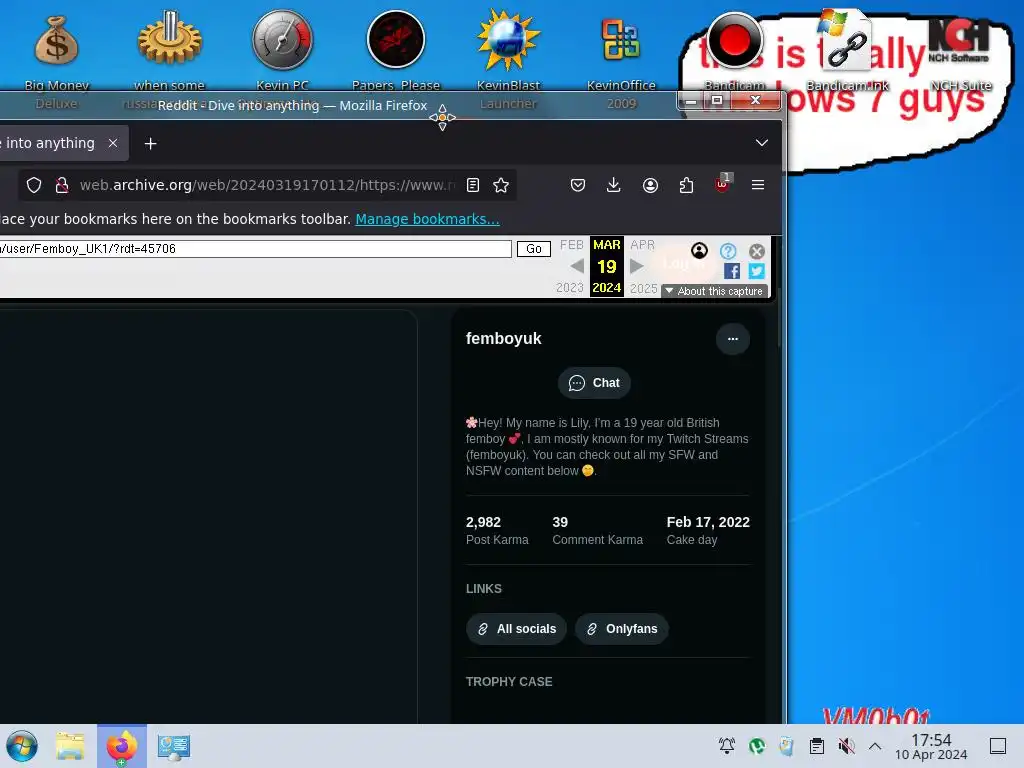Close the Wayback toolbar
This screenshot has width=1024, height=768.
click(x=757, y=251)
